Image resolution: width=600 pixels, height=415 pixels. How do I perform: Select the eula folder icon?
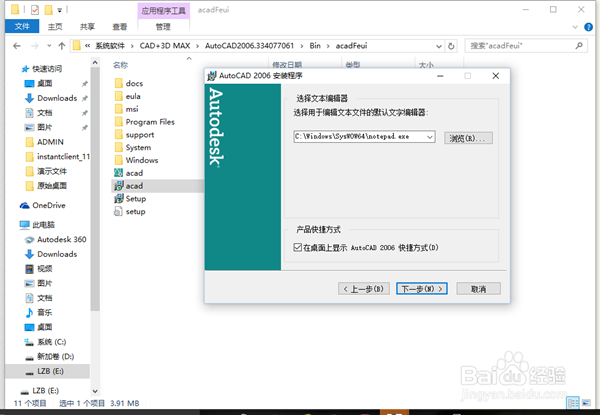pyautogui.click(x=119, y=96)
